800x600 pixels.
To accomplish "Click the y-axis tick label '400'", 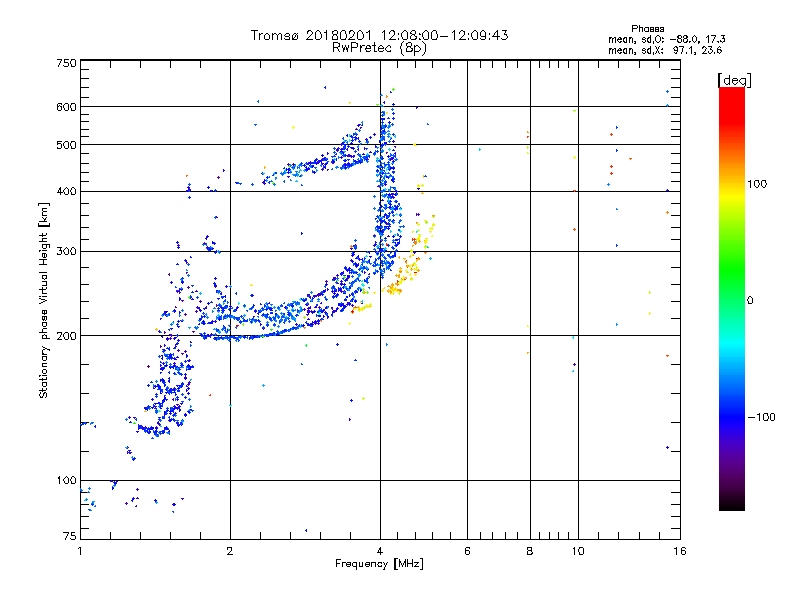I will (x=66, y=192).
